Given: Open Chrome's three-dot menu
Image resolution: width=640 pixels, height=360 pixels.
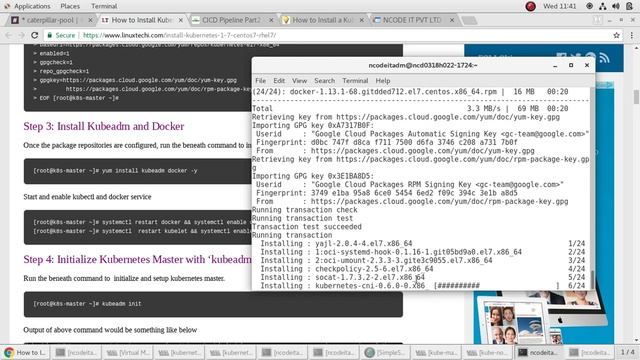Looking at the screenshot, I should coord(631,36).
